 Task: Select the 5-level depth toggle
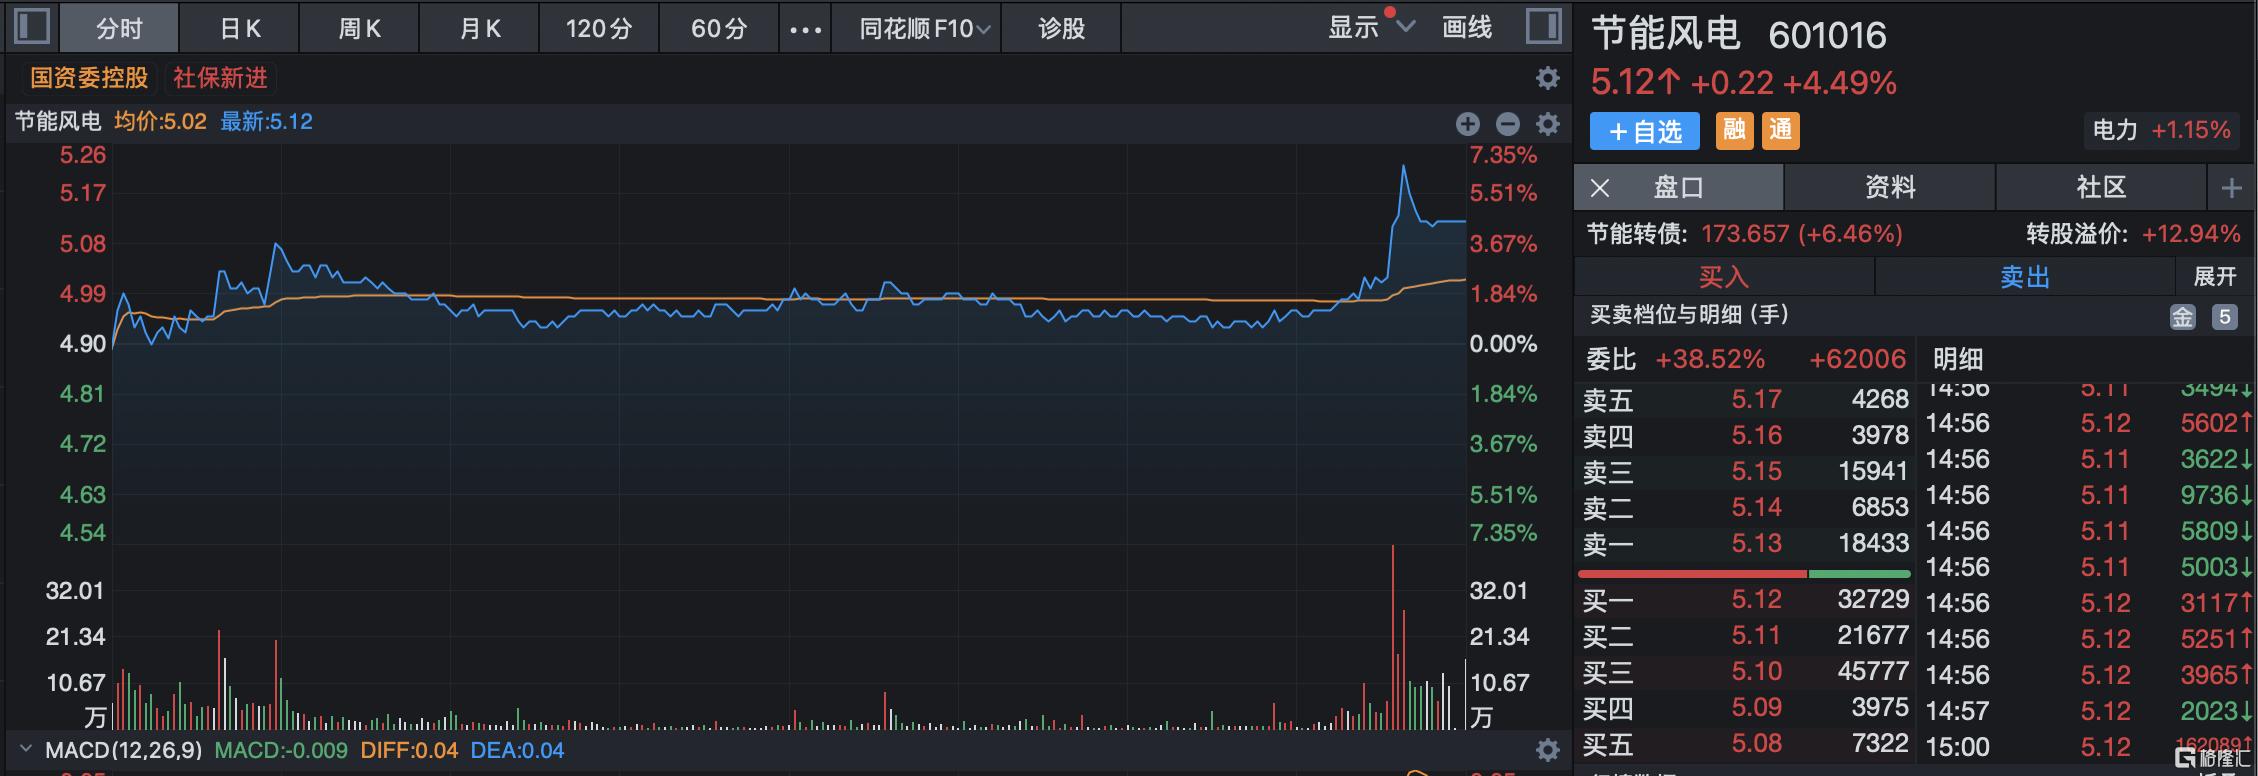click(x=2224, y=317)
